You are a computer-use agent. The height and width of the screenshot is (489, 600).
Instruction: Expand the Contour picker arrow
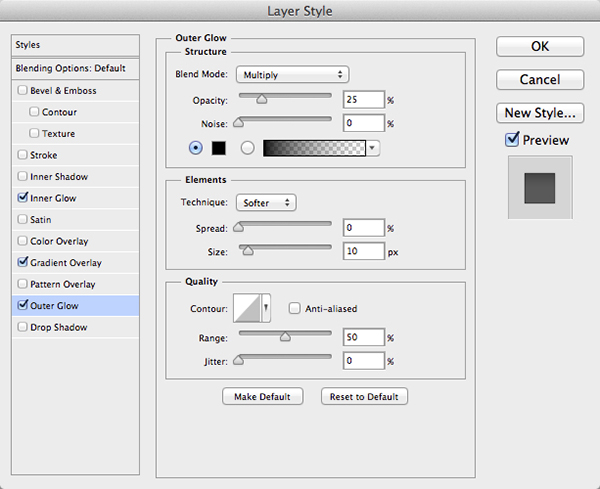266,309
